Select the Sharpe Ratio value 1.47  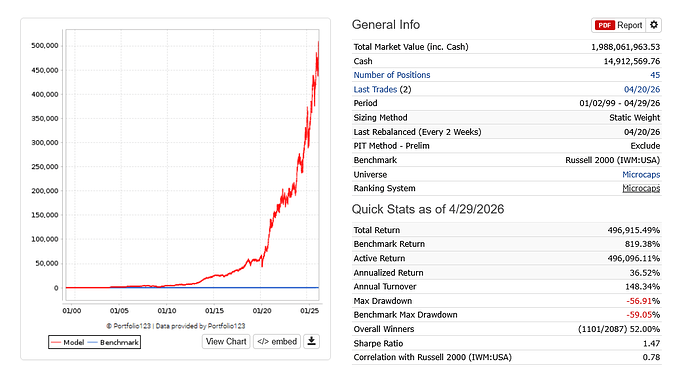click(x=651, y=343)
